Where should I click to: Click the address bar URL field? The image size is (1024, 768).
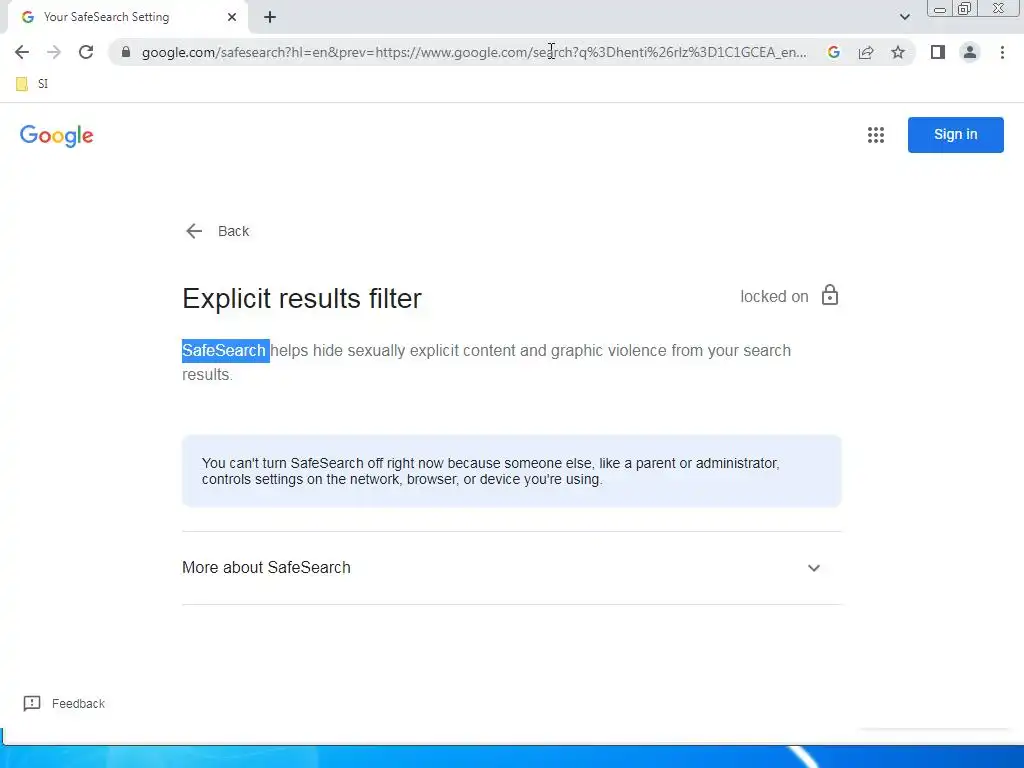click(x=474, y=52)
